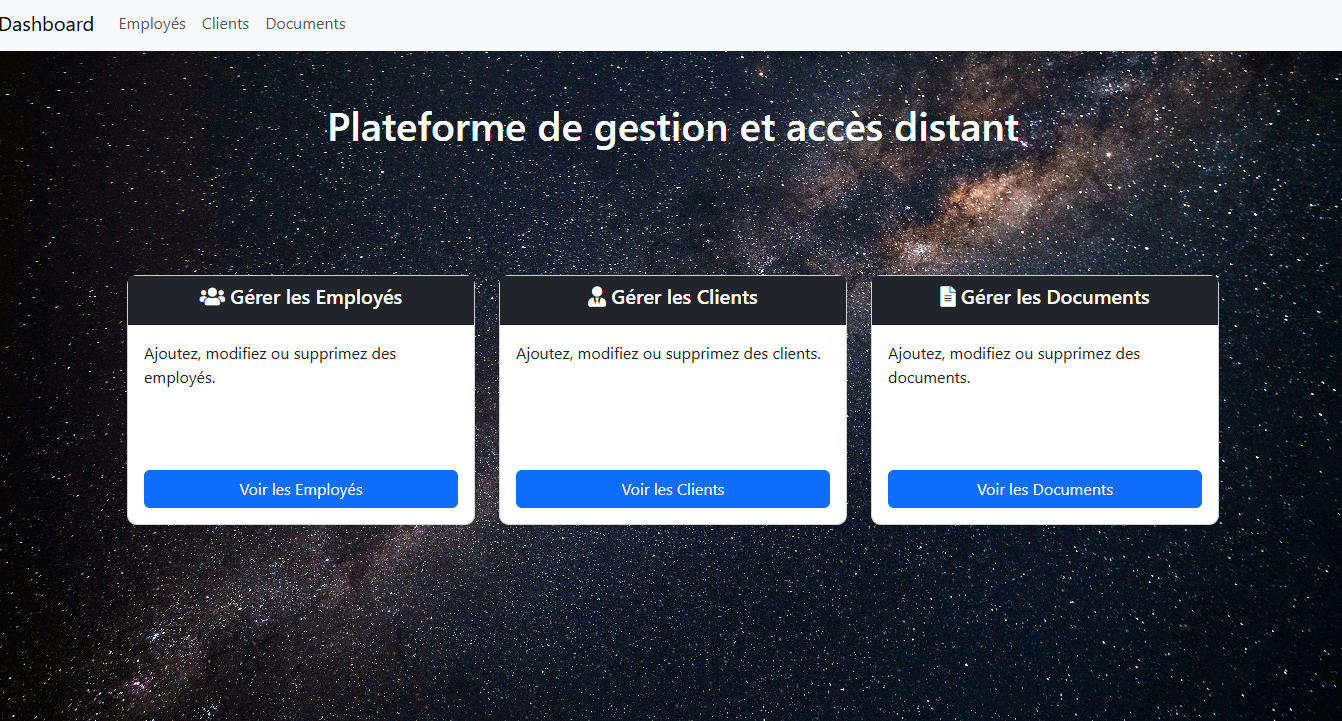Click Dashboard to return home
Screen dimensions: 1342x721
(47, 23)
